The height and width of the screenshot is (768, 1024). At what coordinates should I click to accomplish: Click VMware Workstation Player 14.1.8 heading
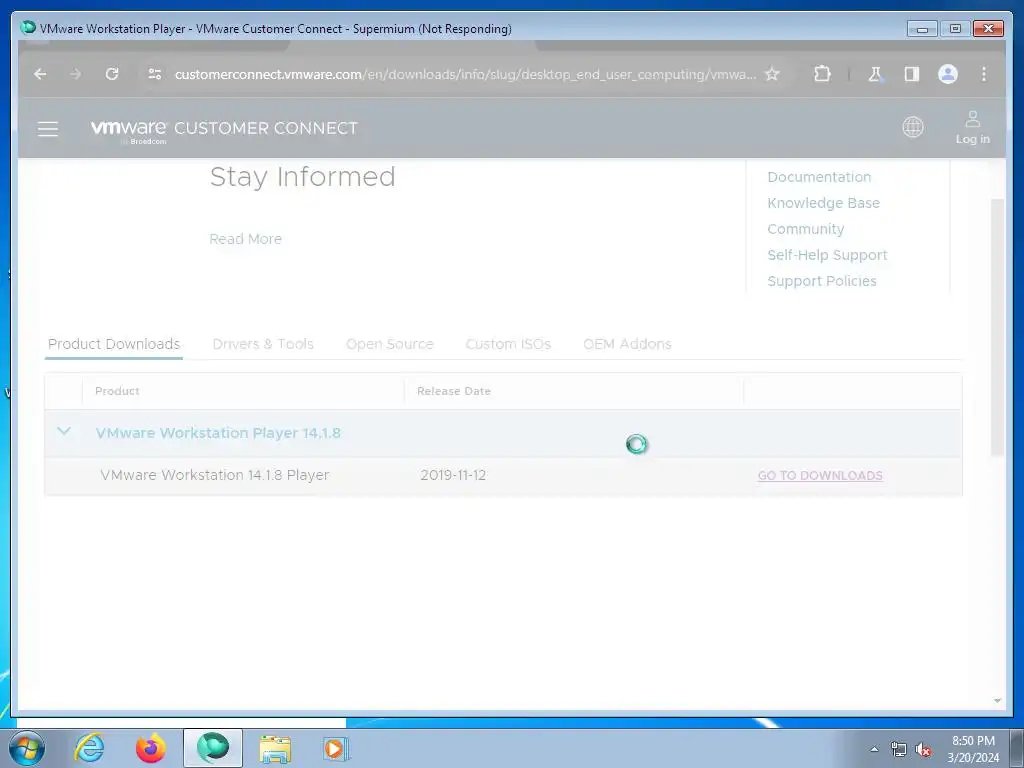[217, 433]
